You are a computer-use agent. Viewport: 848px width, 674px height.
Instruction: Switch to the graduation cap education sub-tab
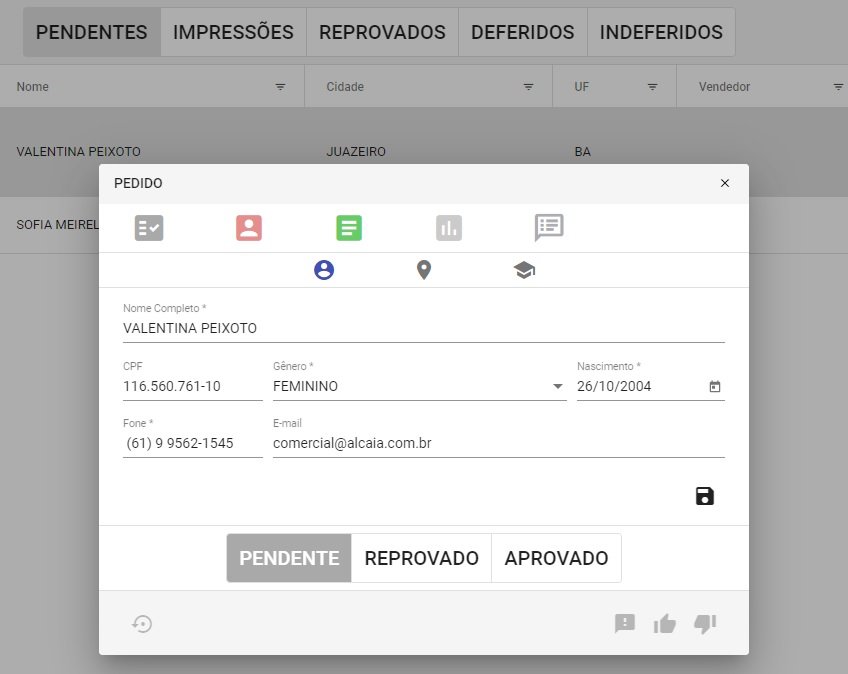[x=524, y=270]
